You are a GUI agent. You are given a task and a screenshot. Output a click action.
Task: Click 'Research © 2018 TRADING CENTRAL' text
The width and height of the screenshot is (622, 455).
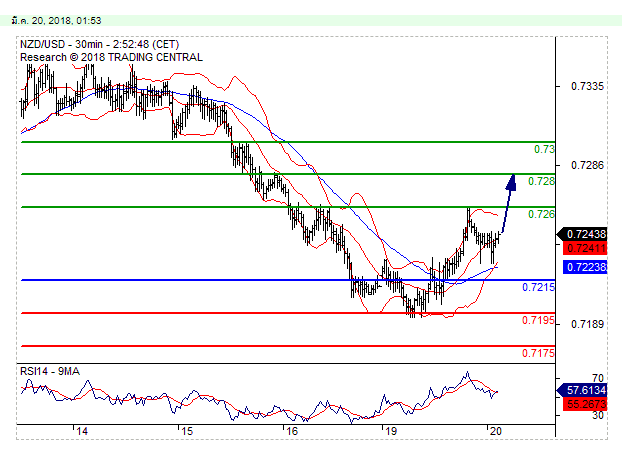(111, 57)
